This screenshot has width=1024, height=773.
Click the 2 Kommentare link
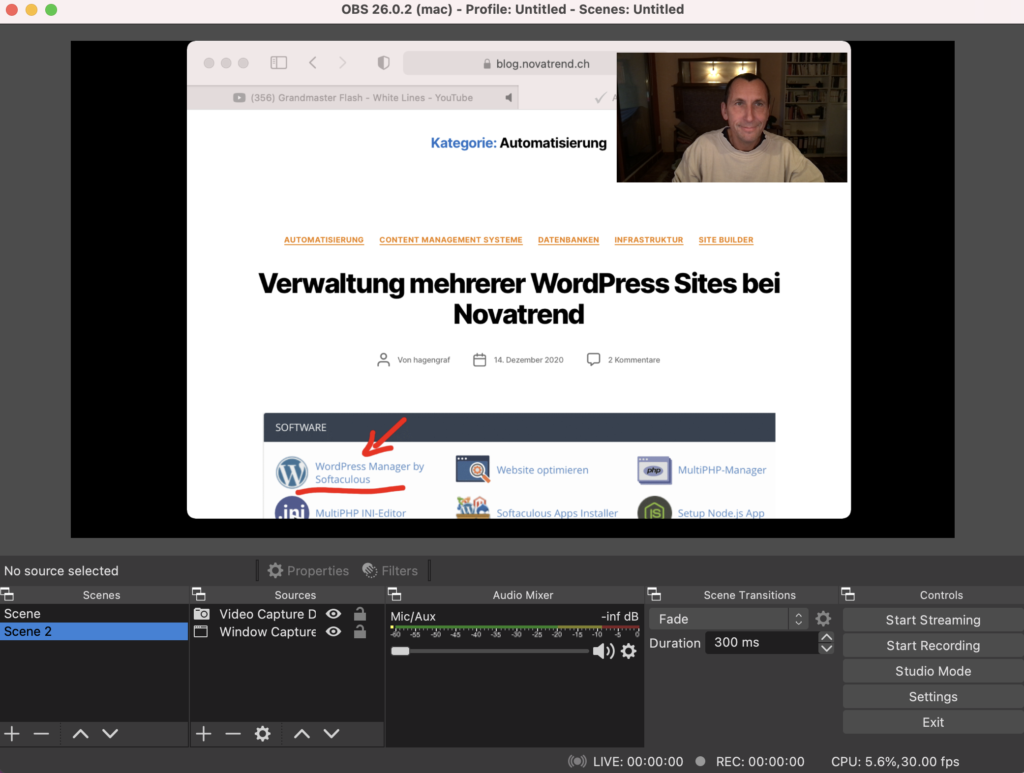[633, 360]
